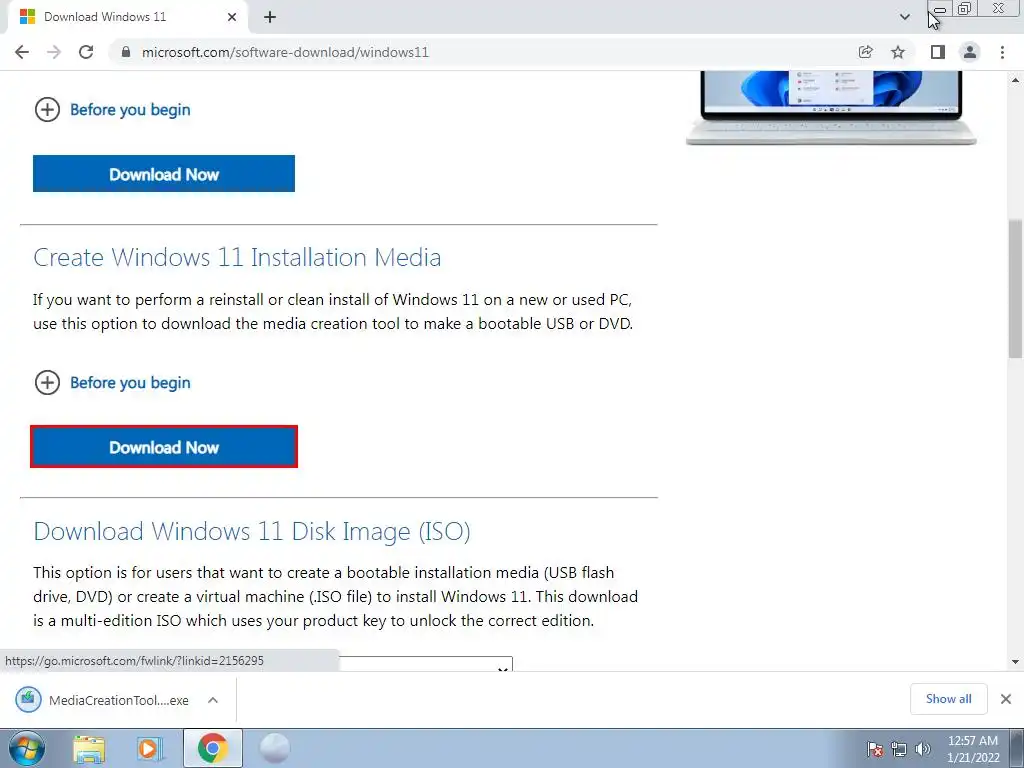The height and width of the screenshot is (768, 1024).
Task: Close the Download Windows 11 tab
Action: click(x=232, y=17)
